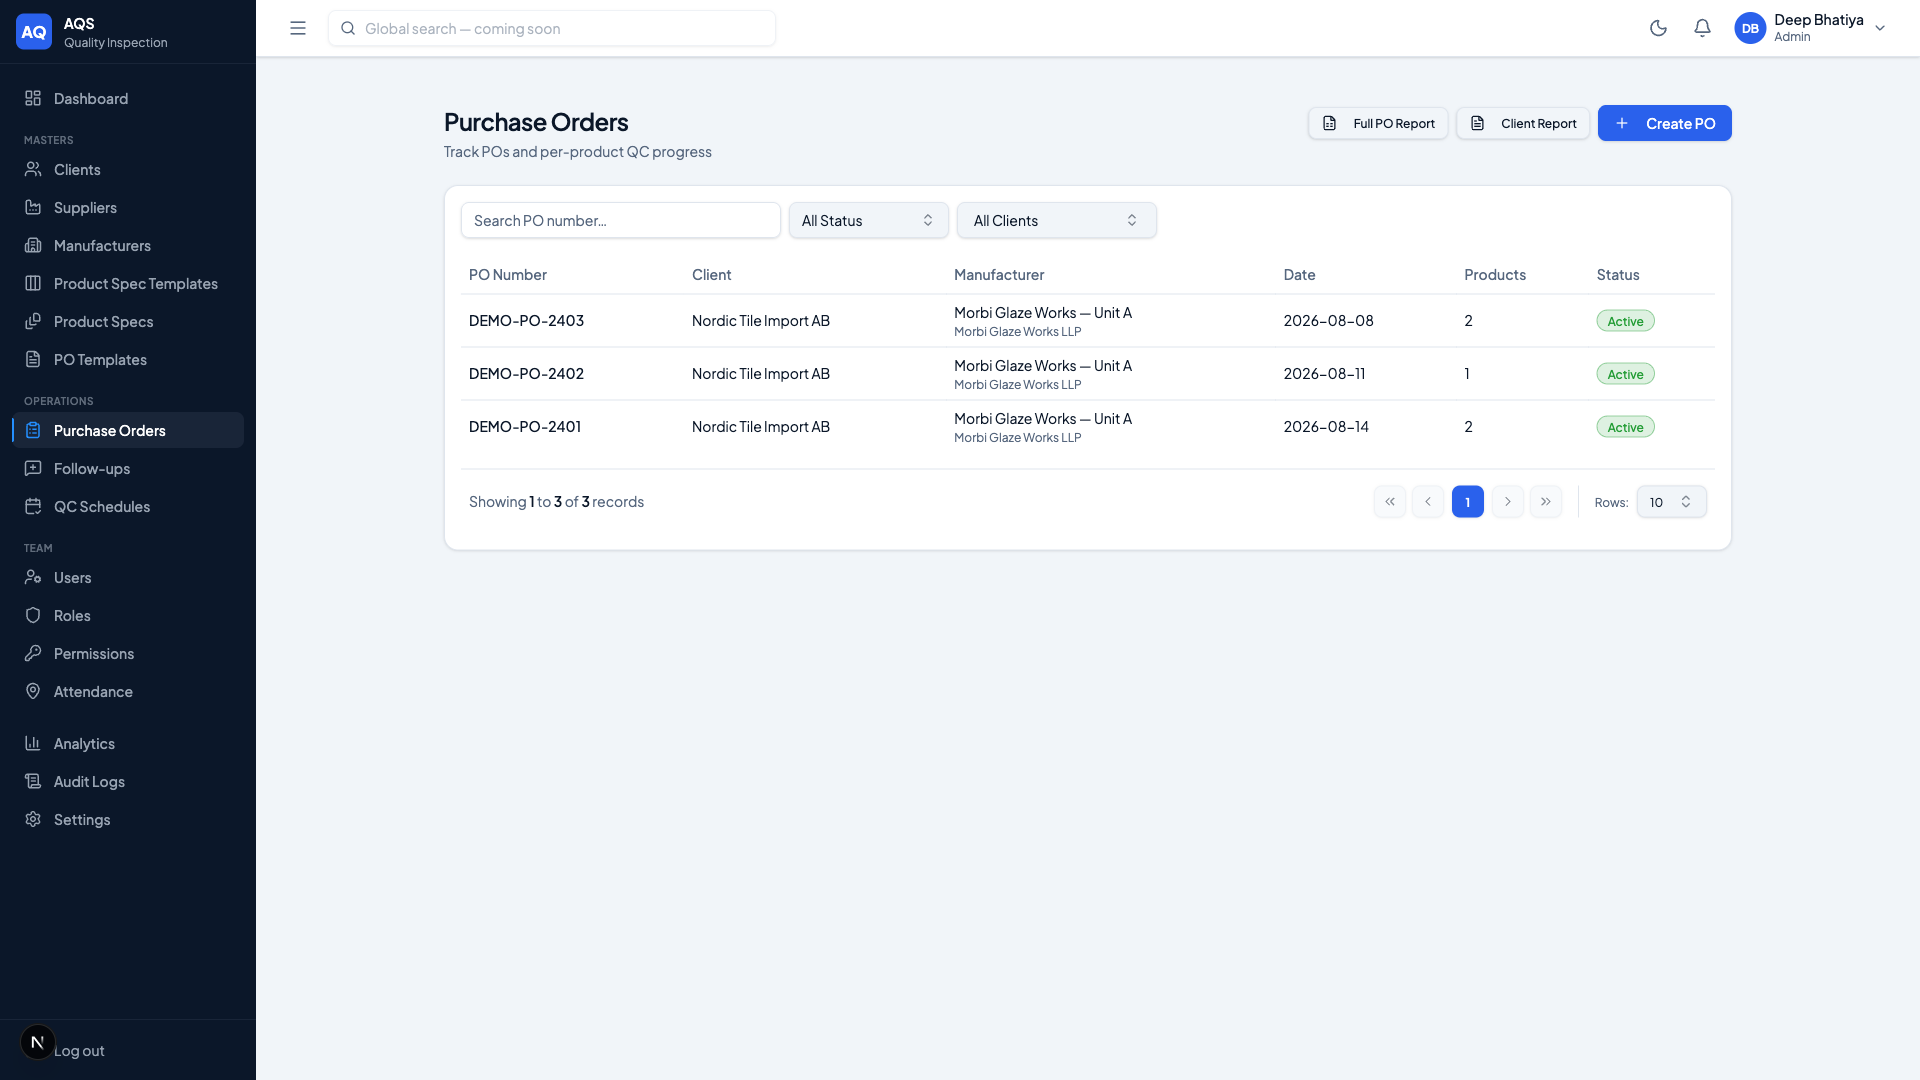The width and height of the screenshot is (1920, 1080).
Task: Click the Analytics chart icon
Action: click(x=33, y=743)
